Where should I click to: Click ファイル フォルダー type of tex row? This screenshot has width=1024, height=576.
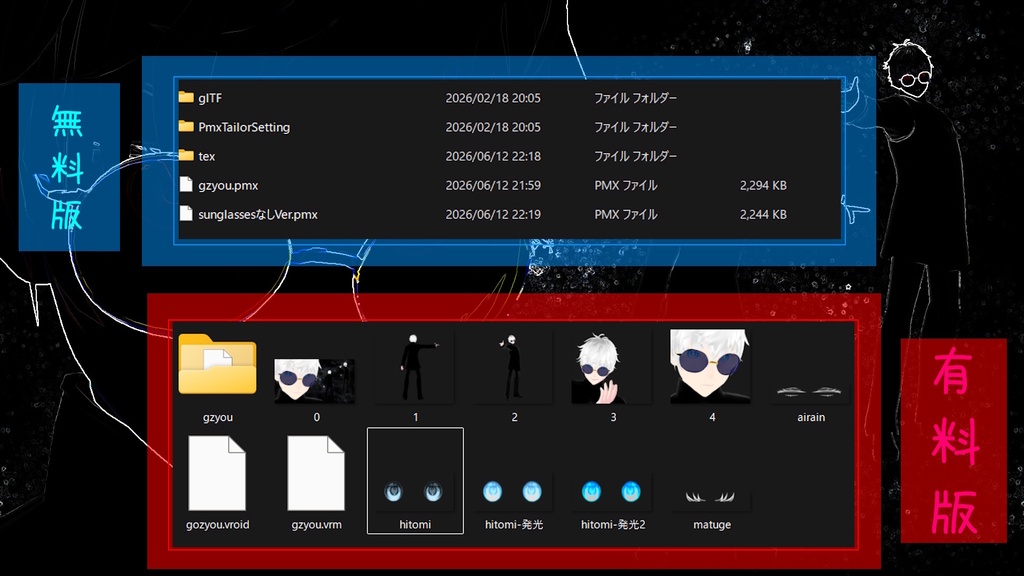coord(635,156)
